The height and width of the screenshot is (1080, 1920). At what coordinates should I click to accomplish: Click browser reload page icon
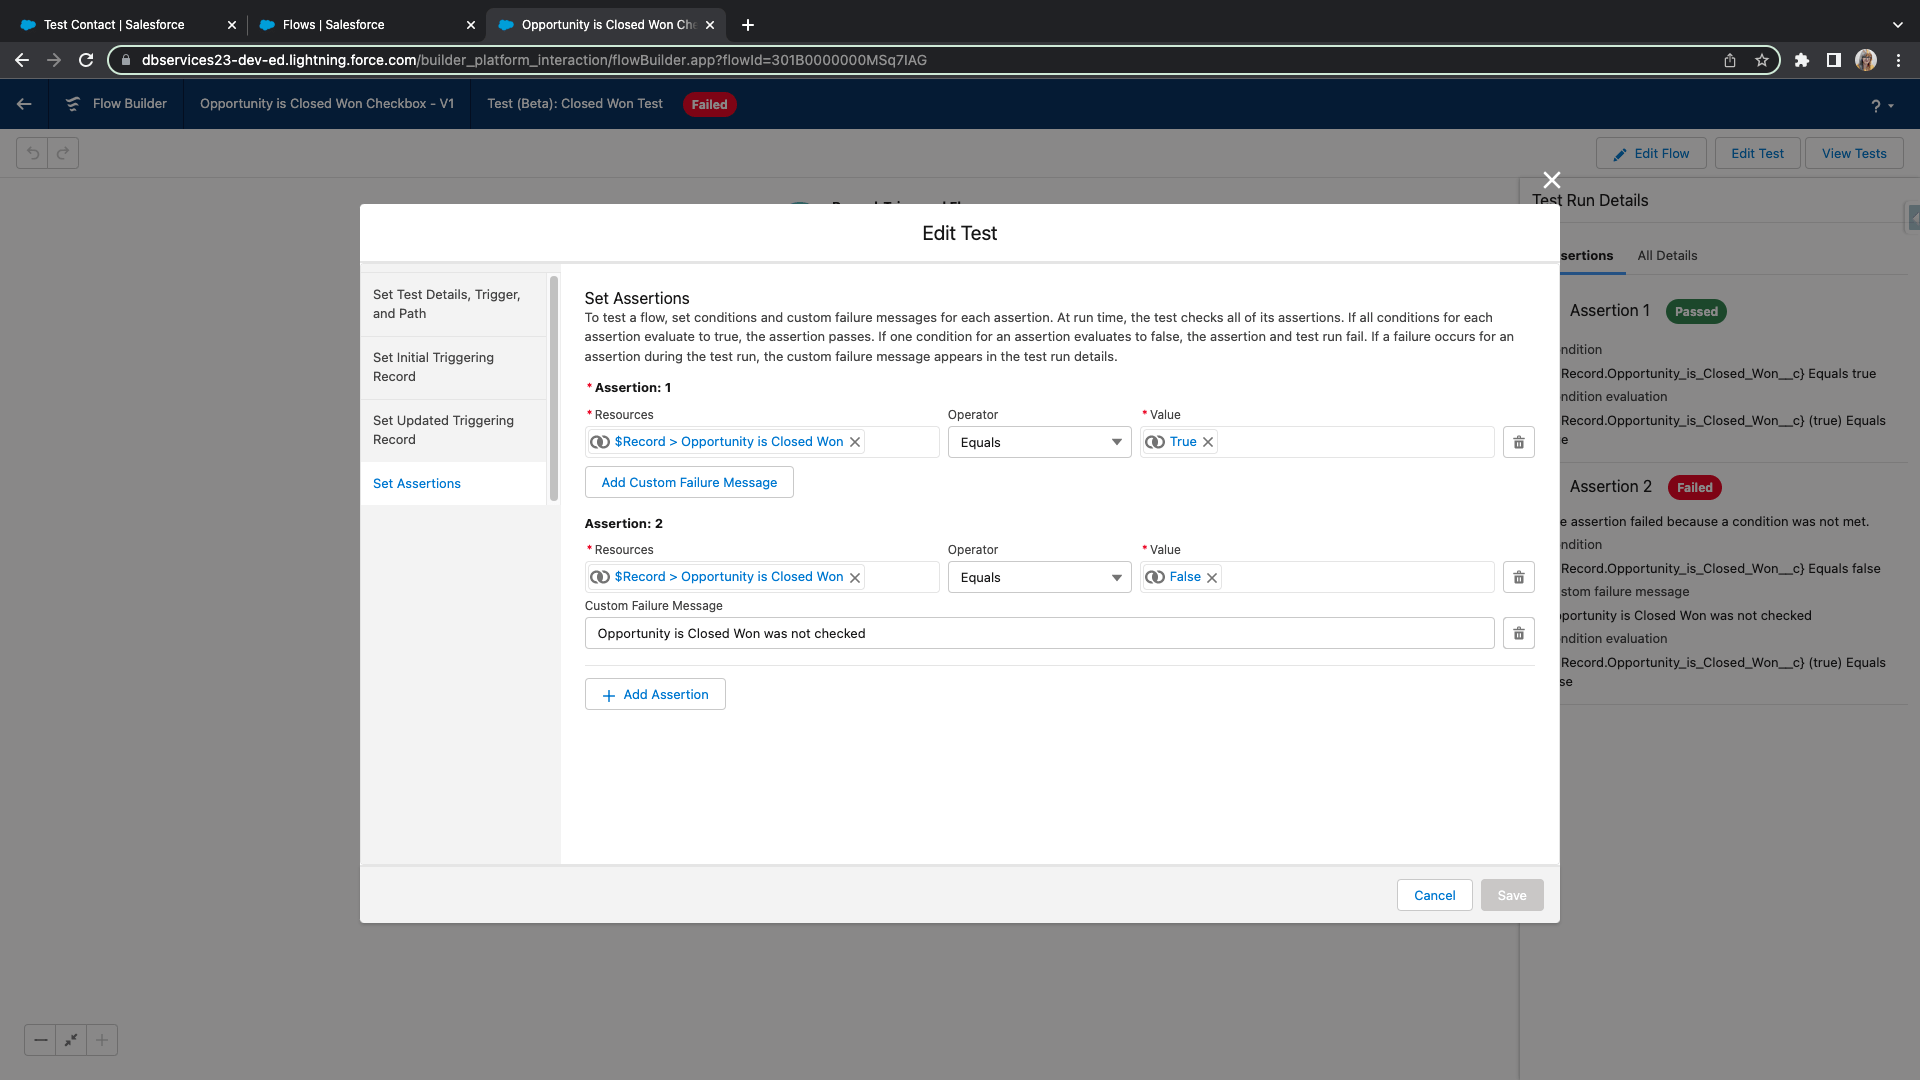click(x=86, y=60)
